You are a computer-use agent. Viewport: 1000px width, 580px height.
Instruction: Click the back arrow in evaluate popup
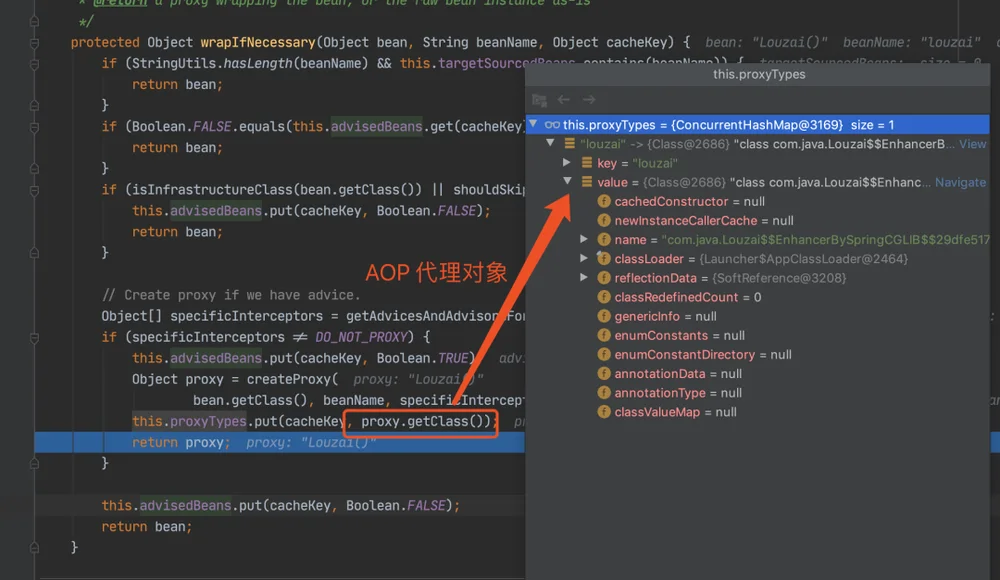(x=564, y=100)
